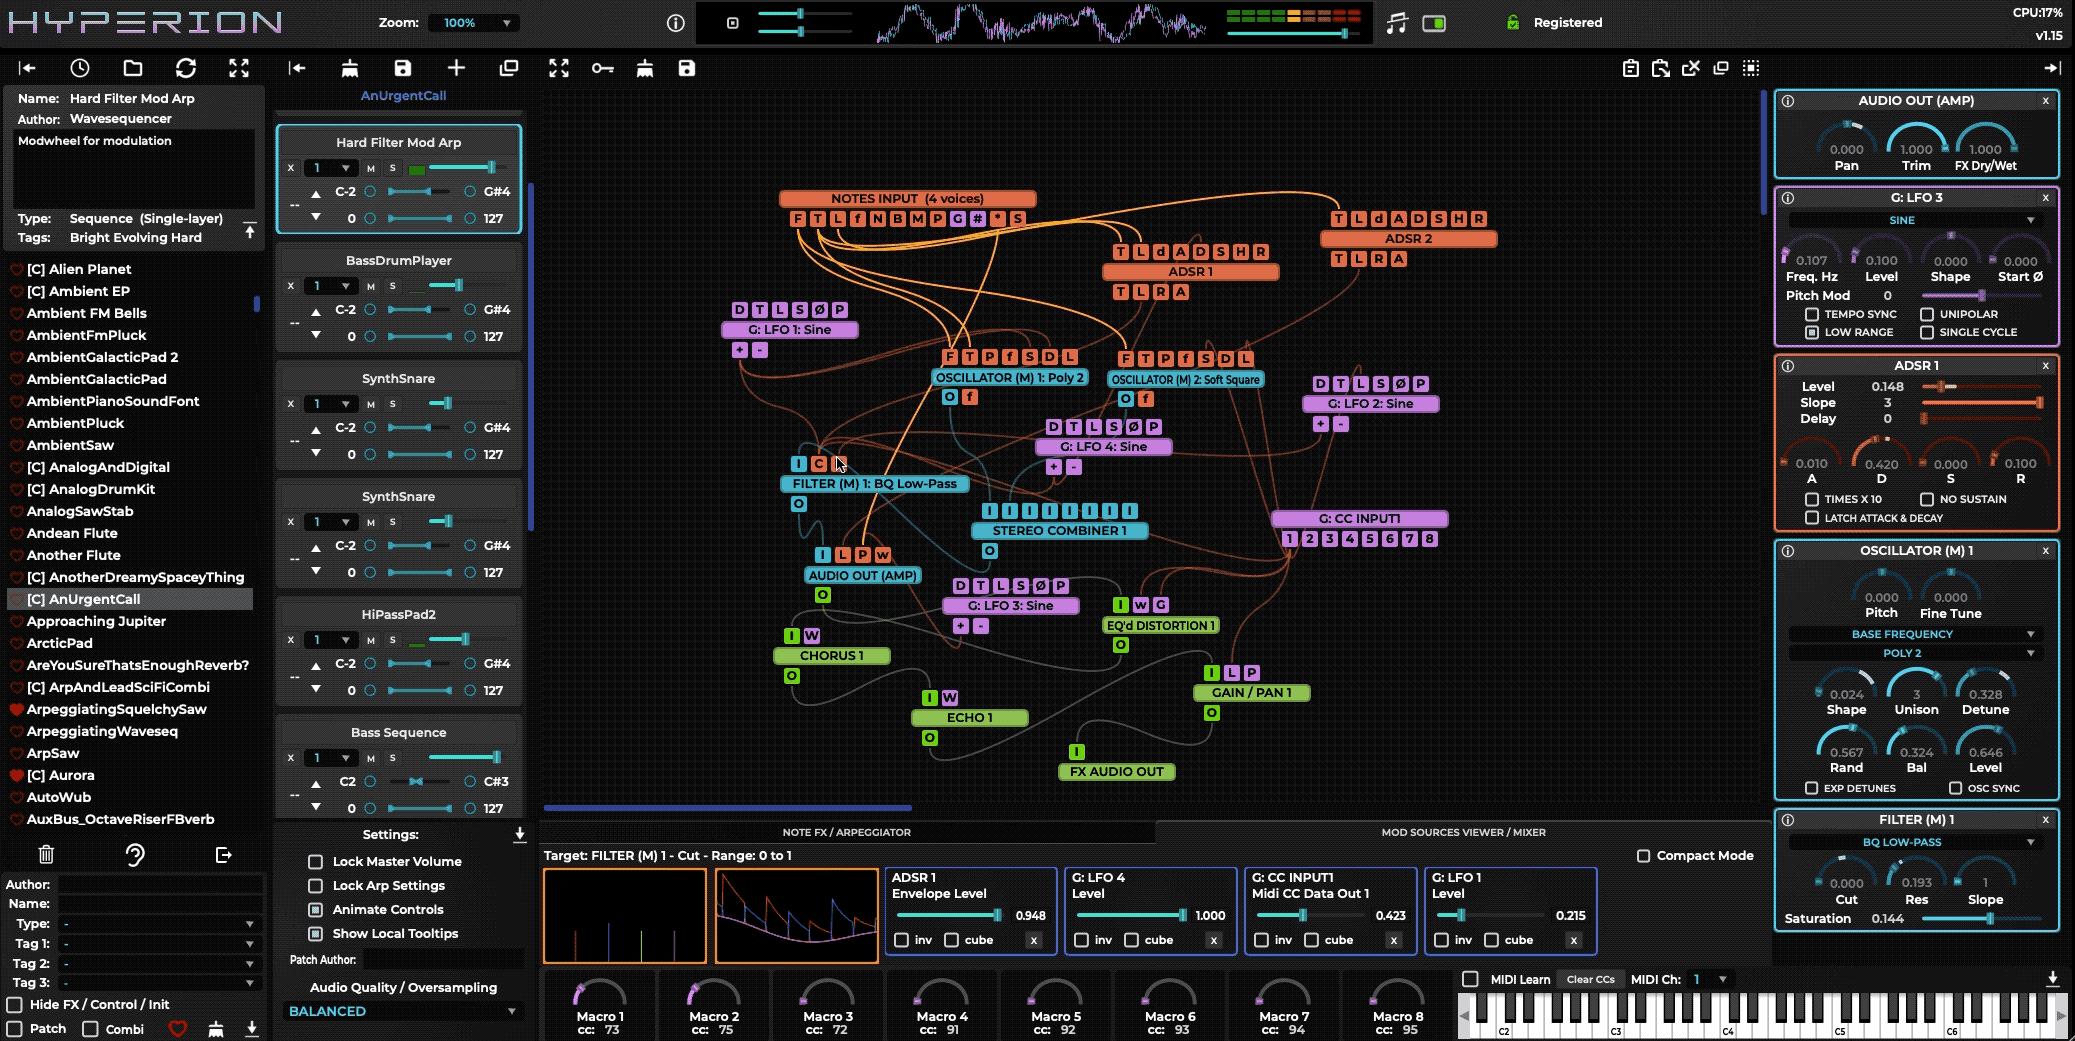Click the add layer plus icon
The image size is (2075, 1041).
tap(456, 68)
